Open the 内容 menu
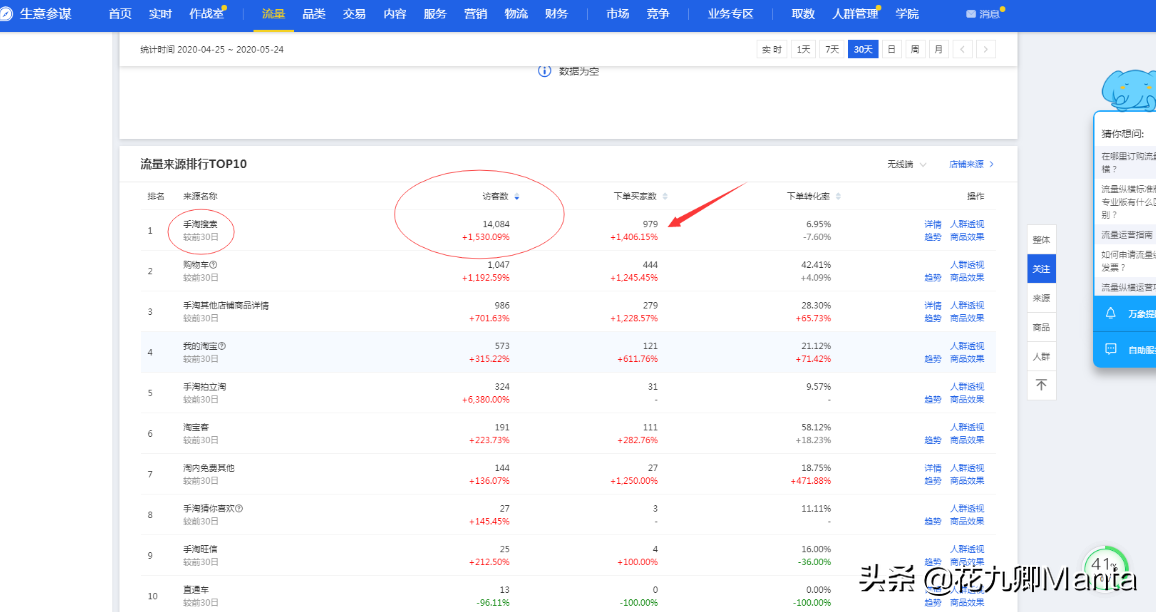 [x=394, y=14]
